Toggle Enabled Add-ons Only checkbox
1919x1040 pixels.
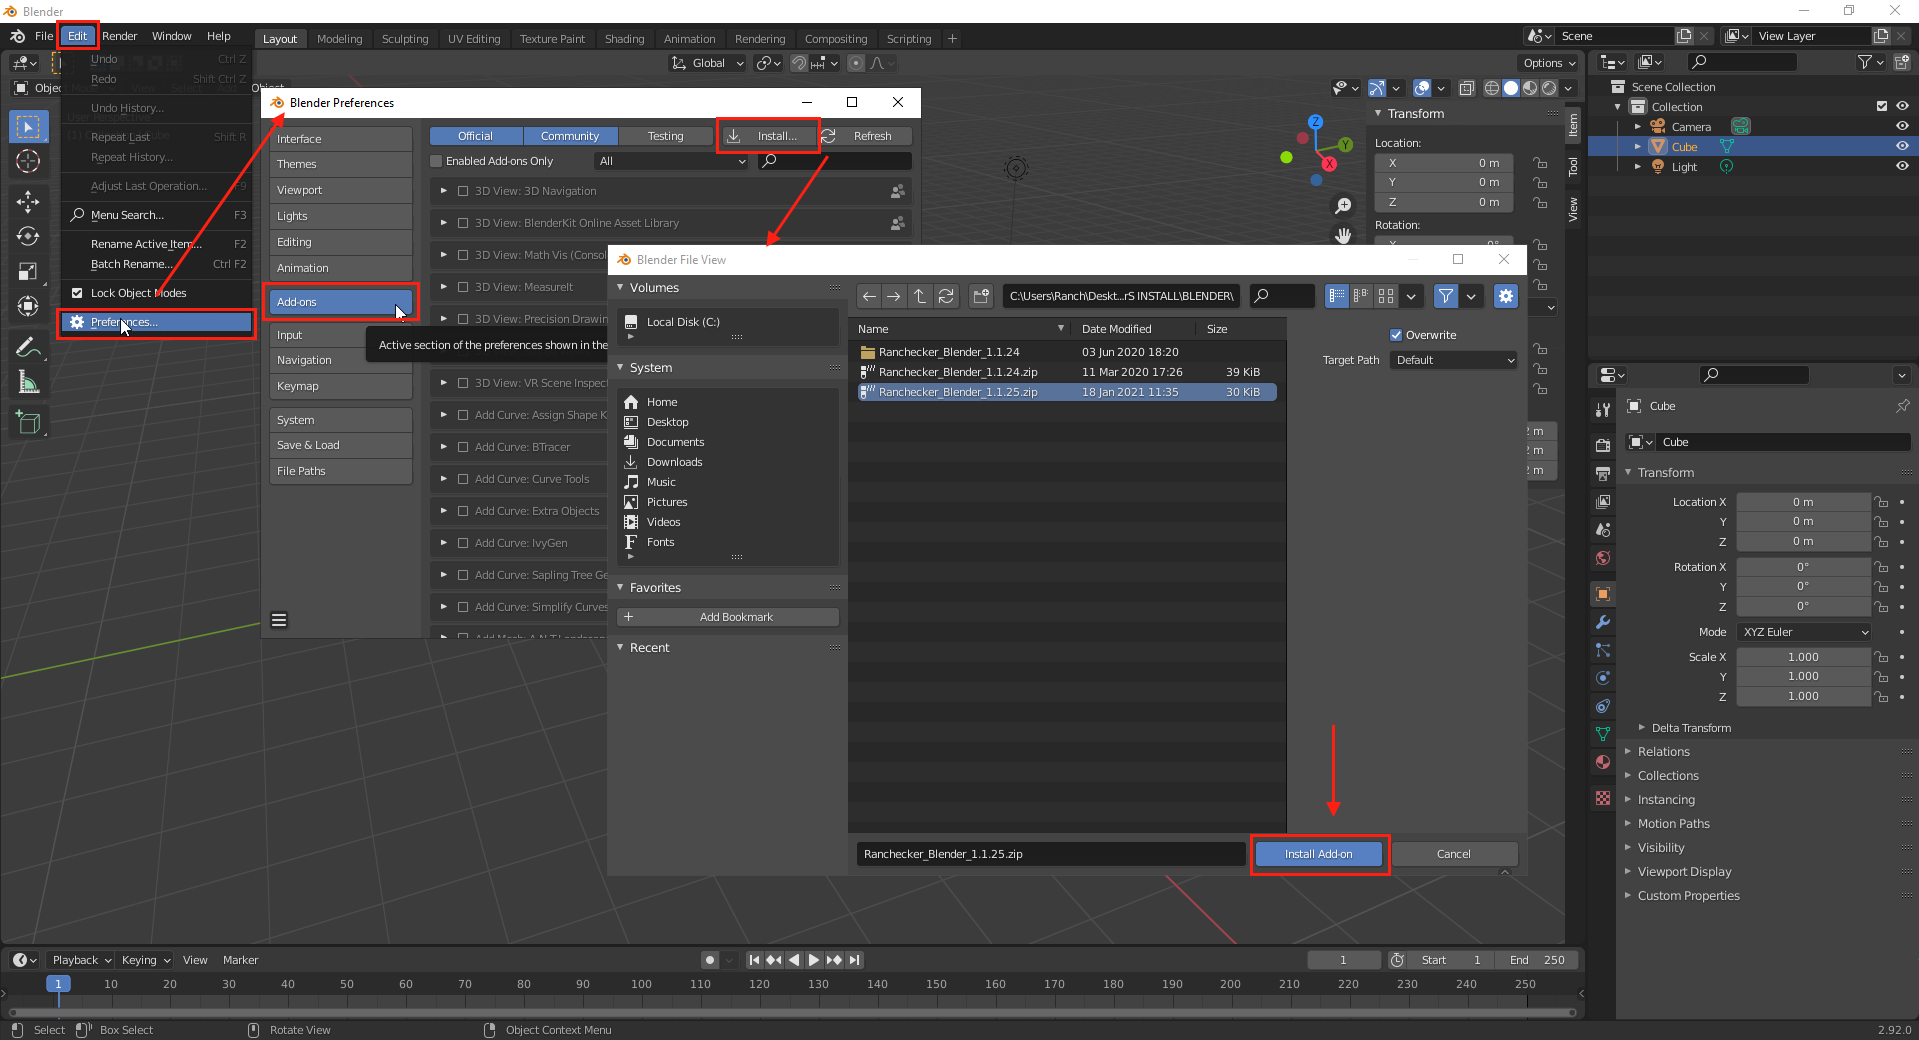(436, 161)
